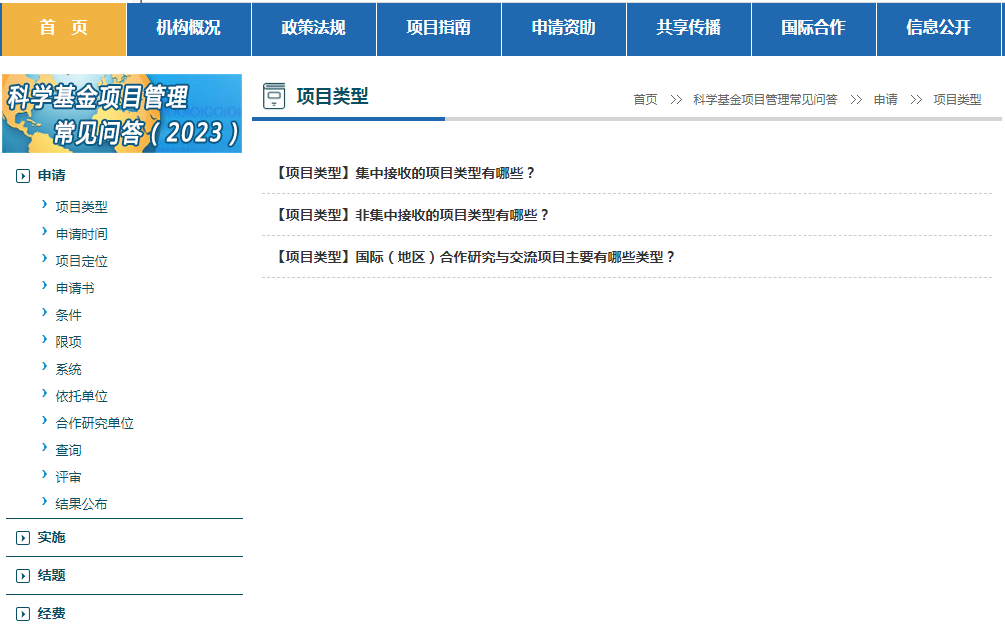Viewport: 1005px width, 625px height.
Task: Open the 申请资助 menu
Action: [564, 29]
